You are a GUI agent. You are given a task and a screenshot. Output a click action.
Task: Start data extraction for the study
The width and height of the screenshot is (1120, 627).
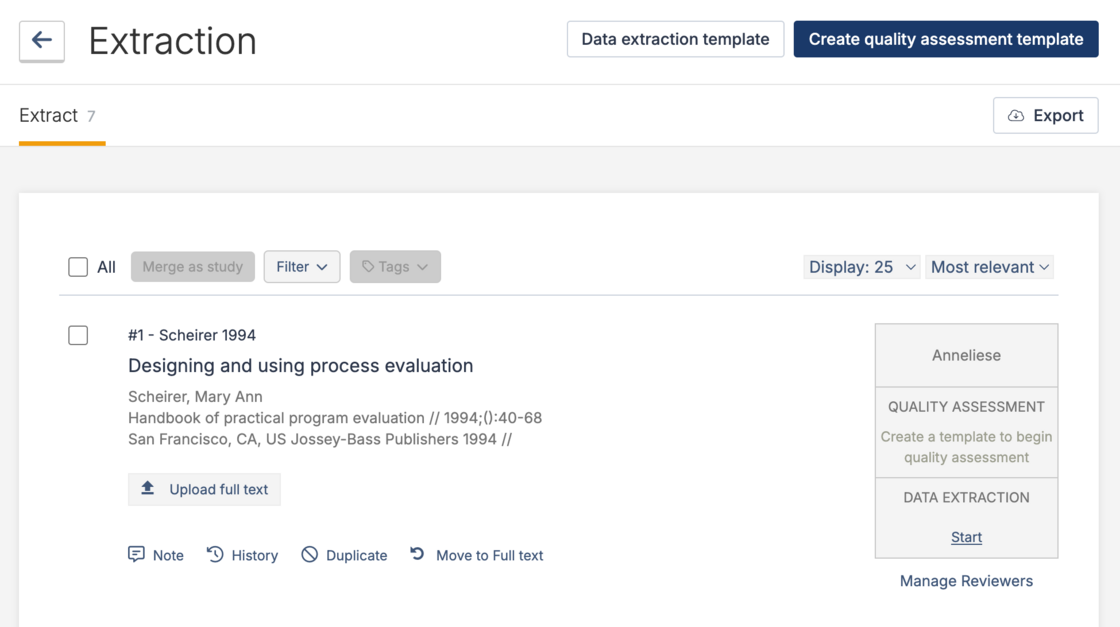[x=965, y=537]
